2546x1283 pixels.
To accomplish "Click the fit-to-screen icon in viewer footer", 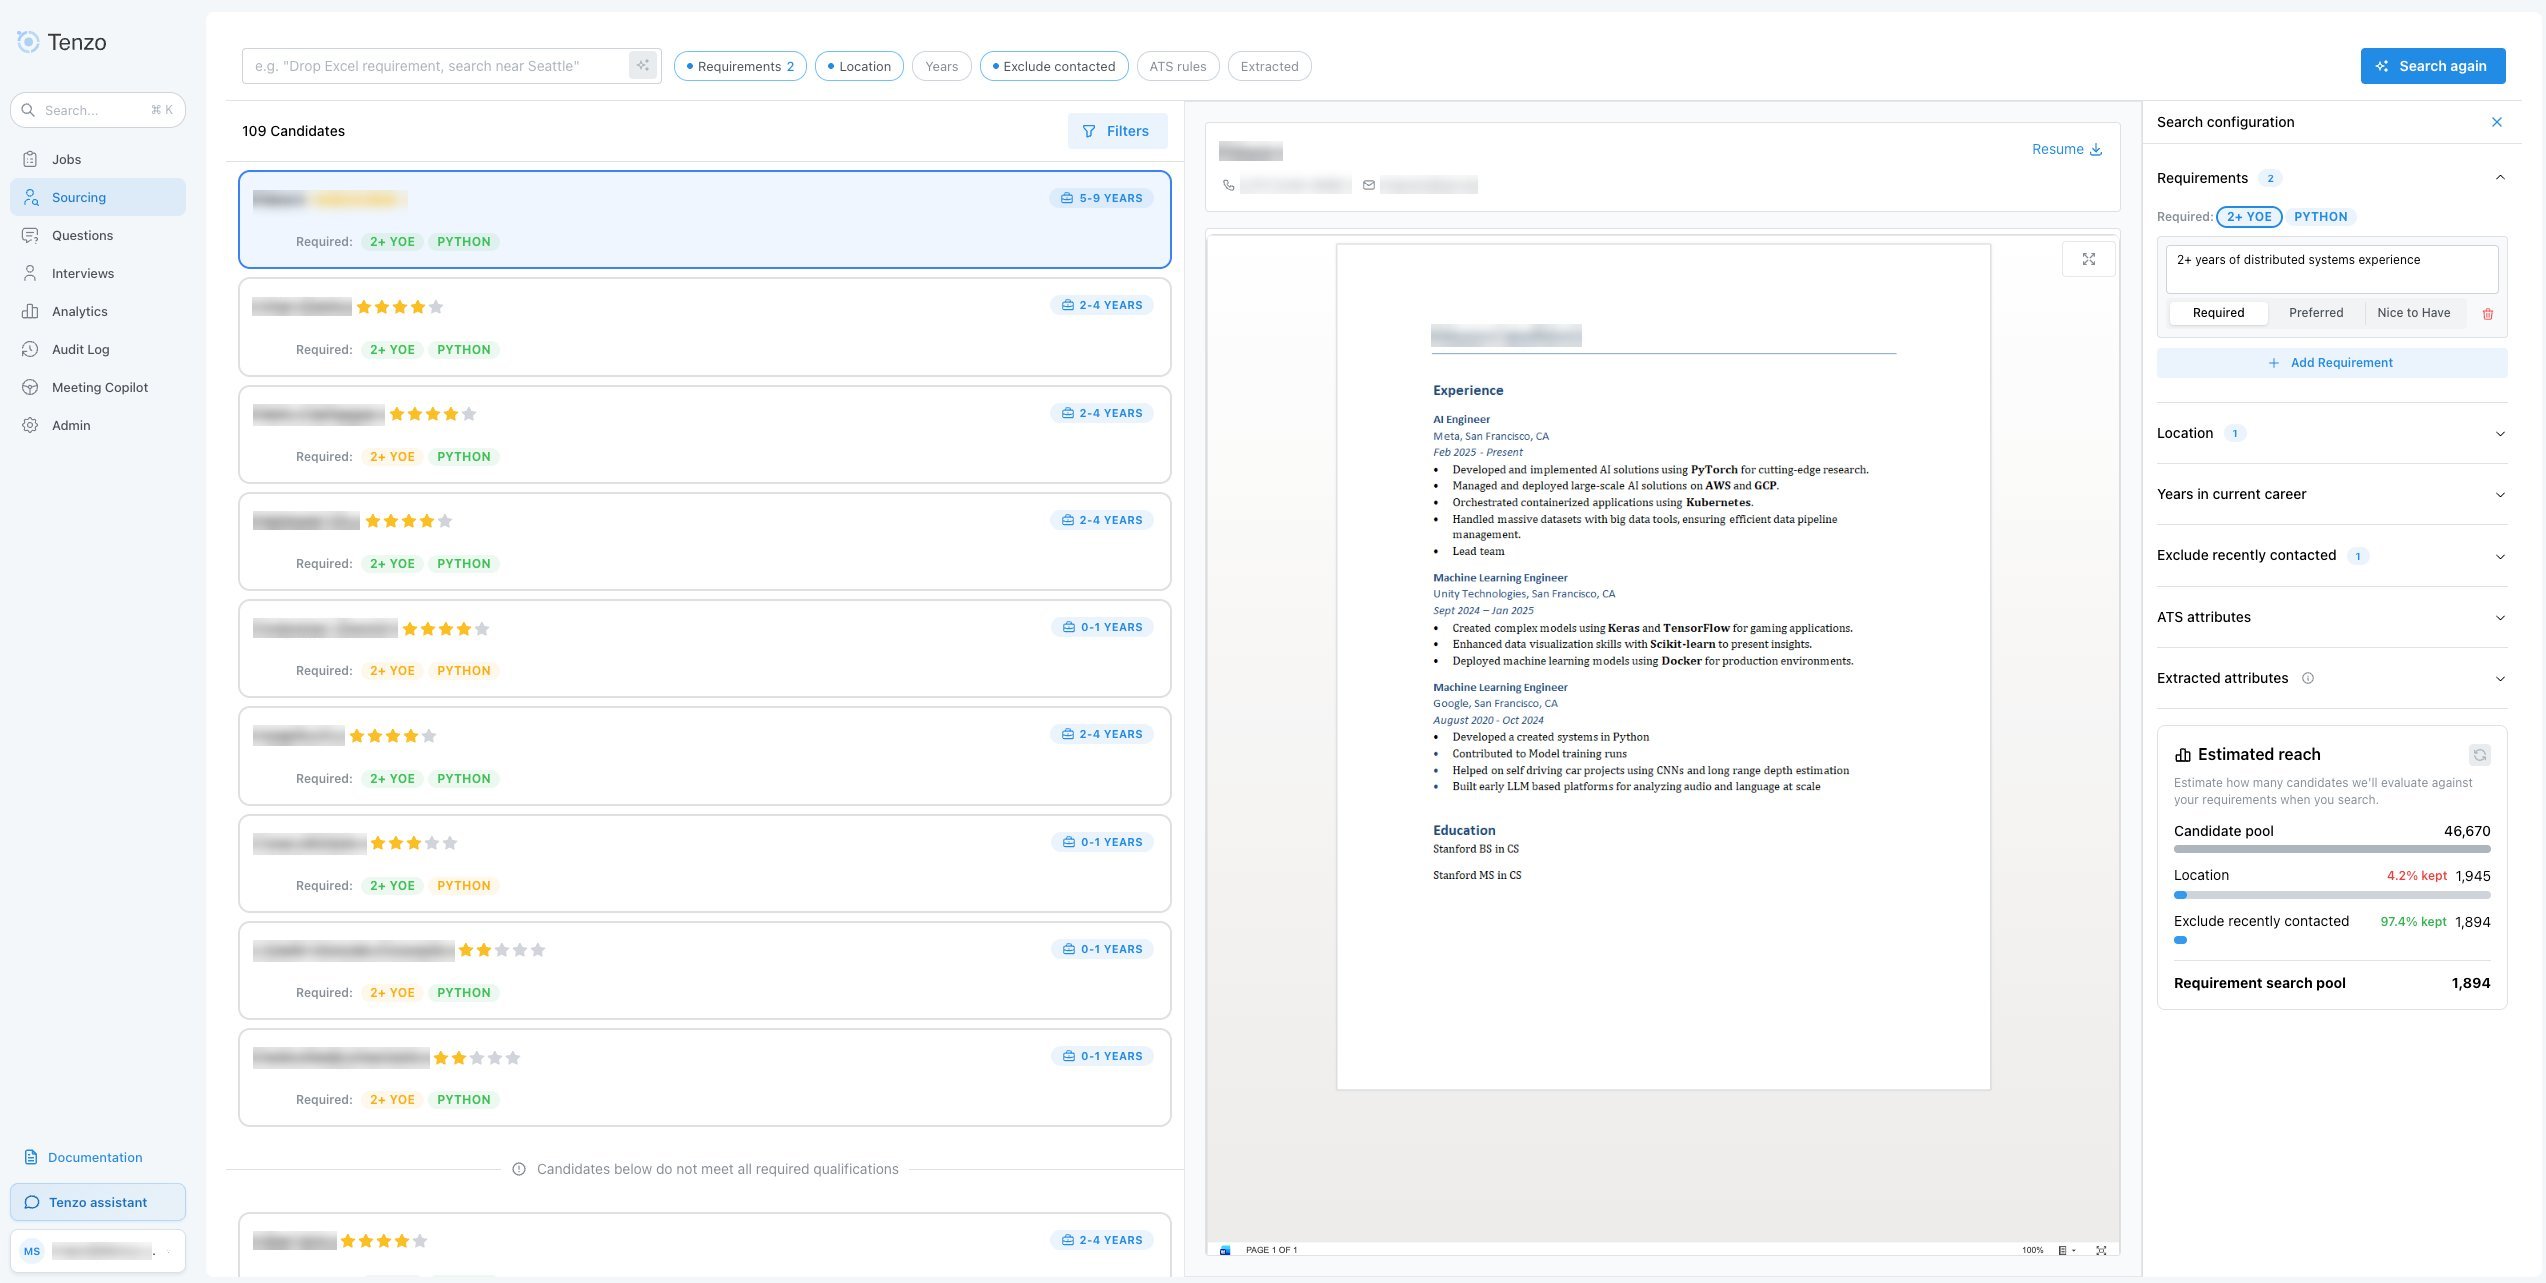I will coord(2101,1250).
